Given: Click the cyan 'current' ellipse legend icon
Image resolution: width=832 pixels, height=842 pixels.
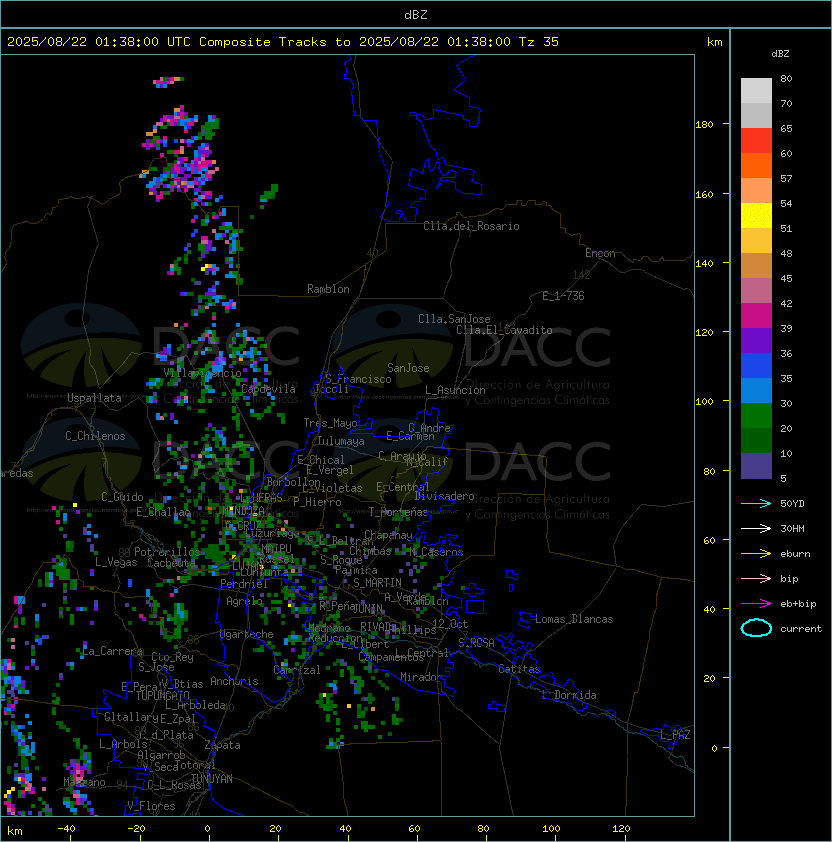Looking at the screenshot, I should (756, 628).
